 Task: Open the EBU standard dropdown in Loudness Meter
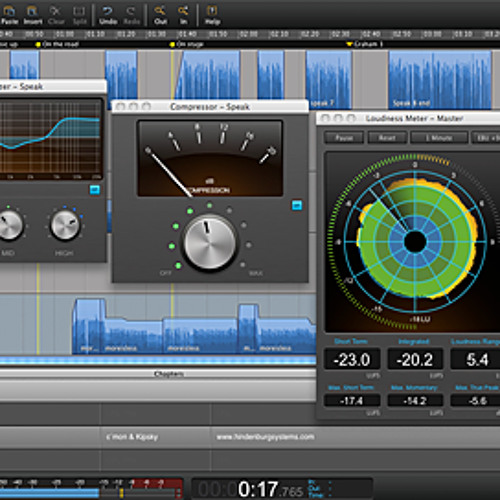pos(485,138)
